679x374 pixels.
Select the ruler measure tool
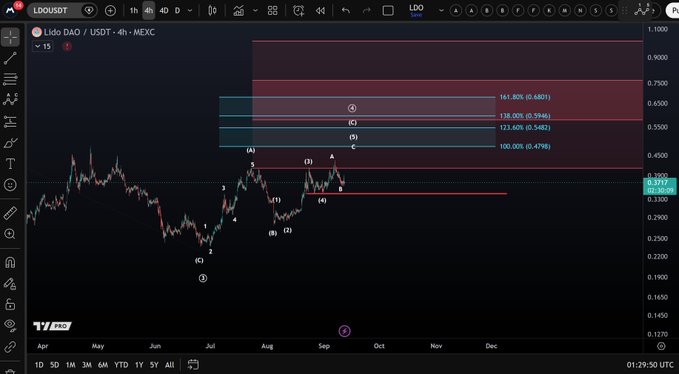pyautogui.click(x=10, y=213)
